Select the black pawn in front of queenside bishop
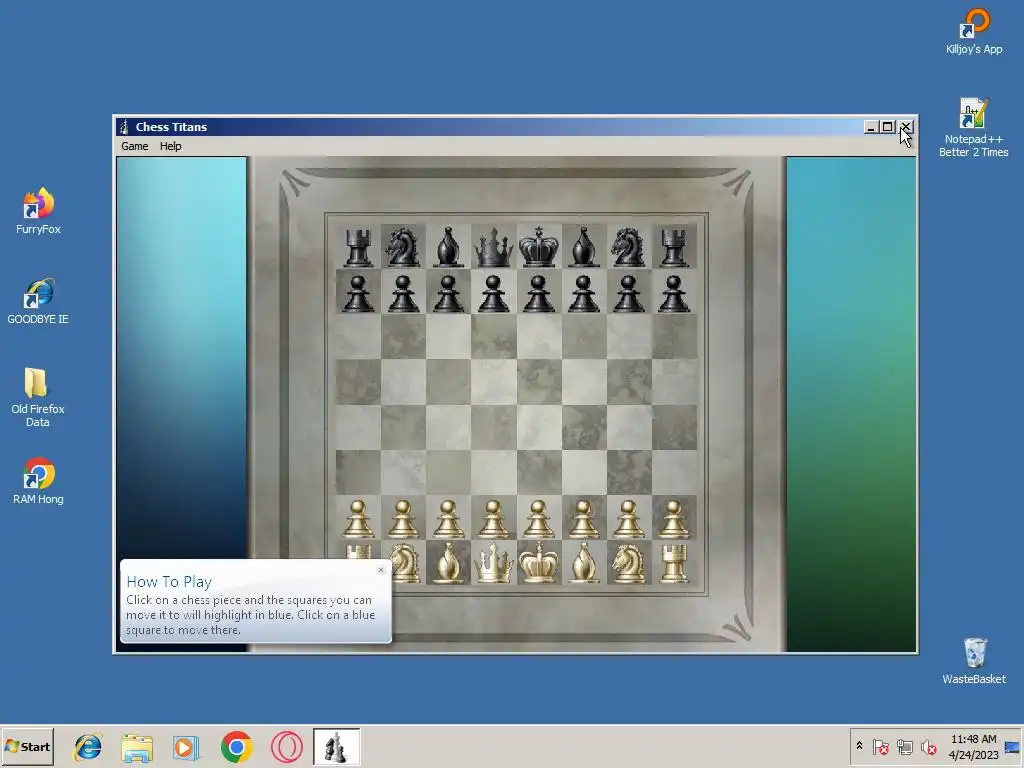 point(448,293)
